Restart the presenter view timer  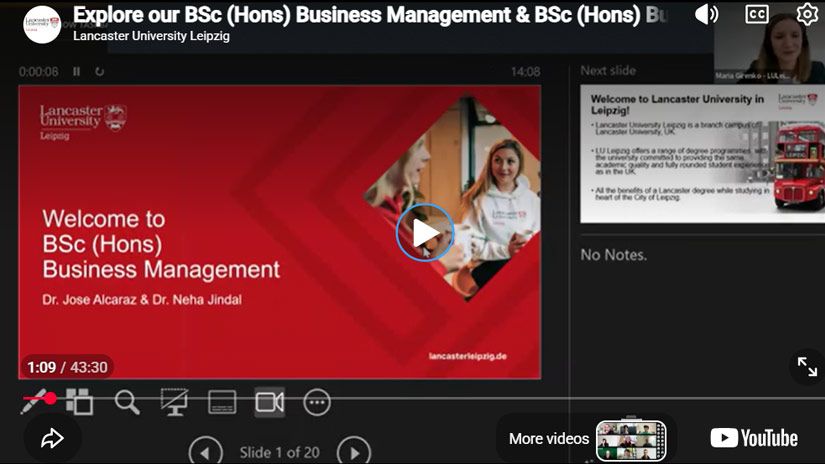click(x=99, y=71)
